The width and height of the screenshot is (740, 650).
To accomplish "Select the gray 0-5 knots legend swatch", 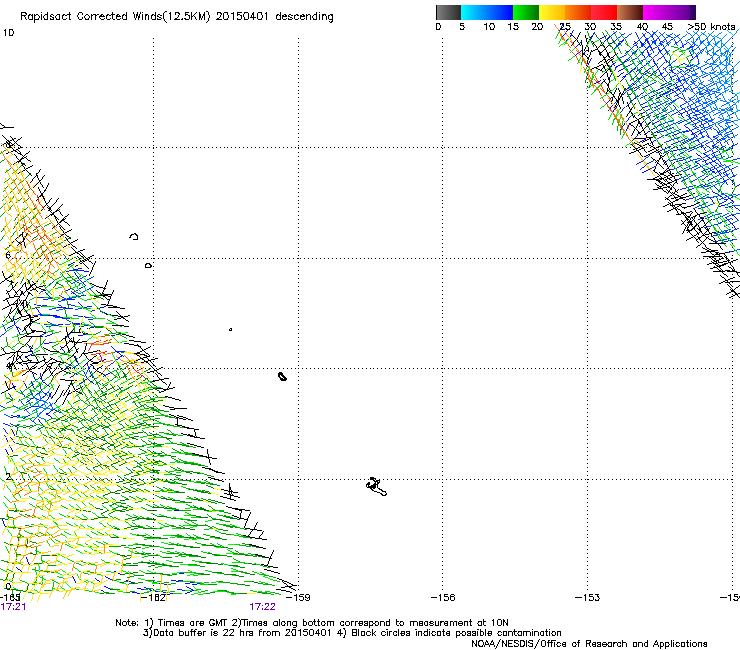I will [448, 12].
